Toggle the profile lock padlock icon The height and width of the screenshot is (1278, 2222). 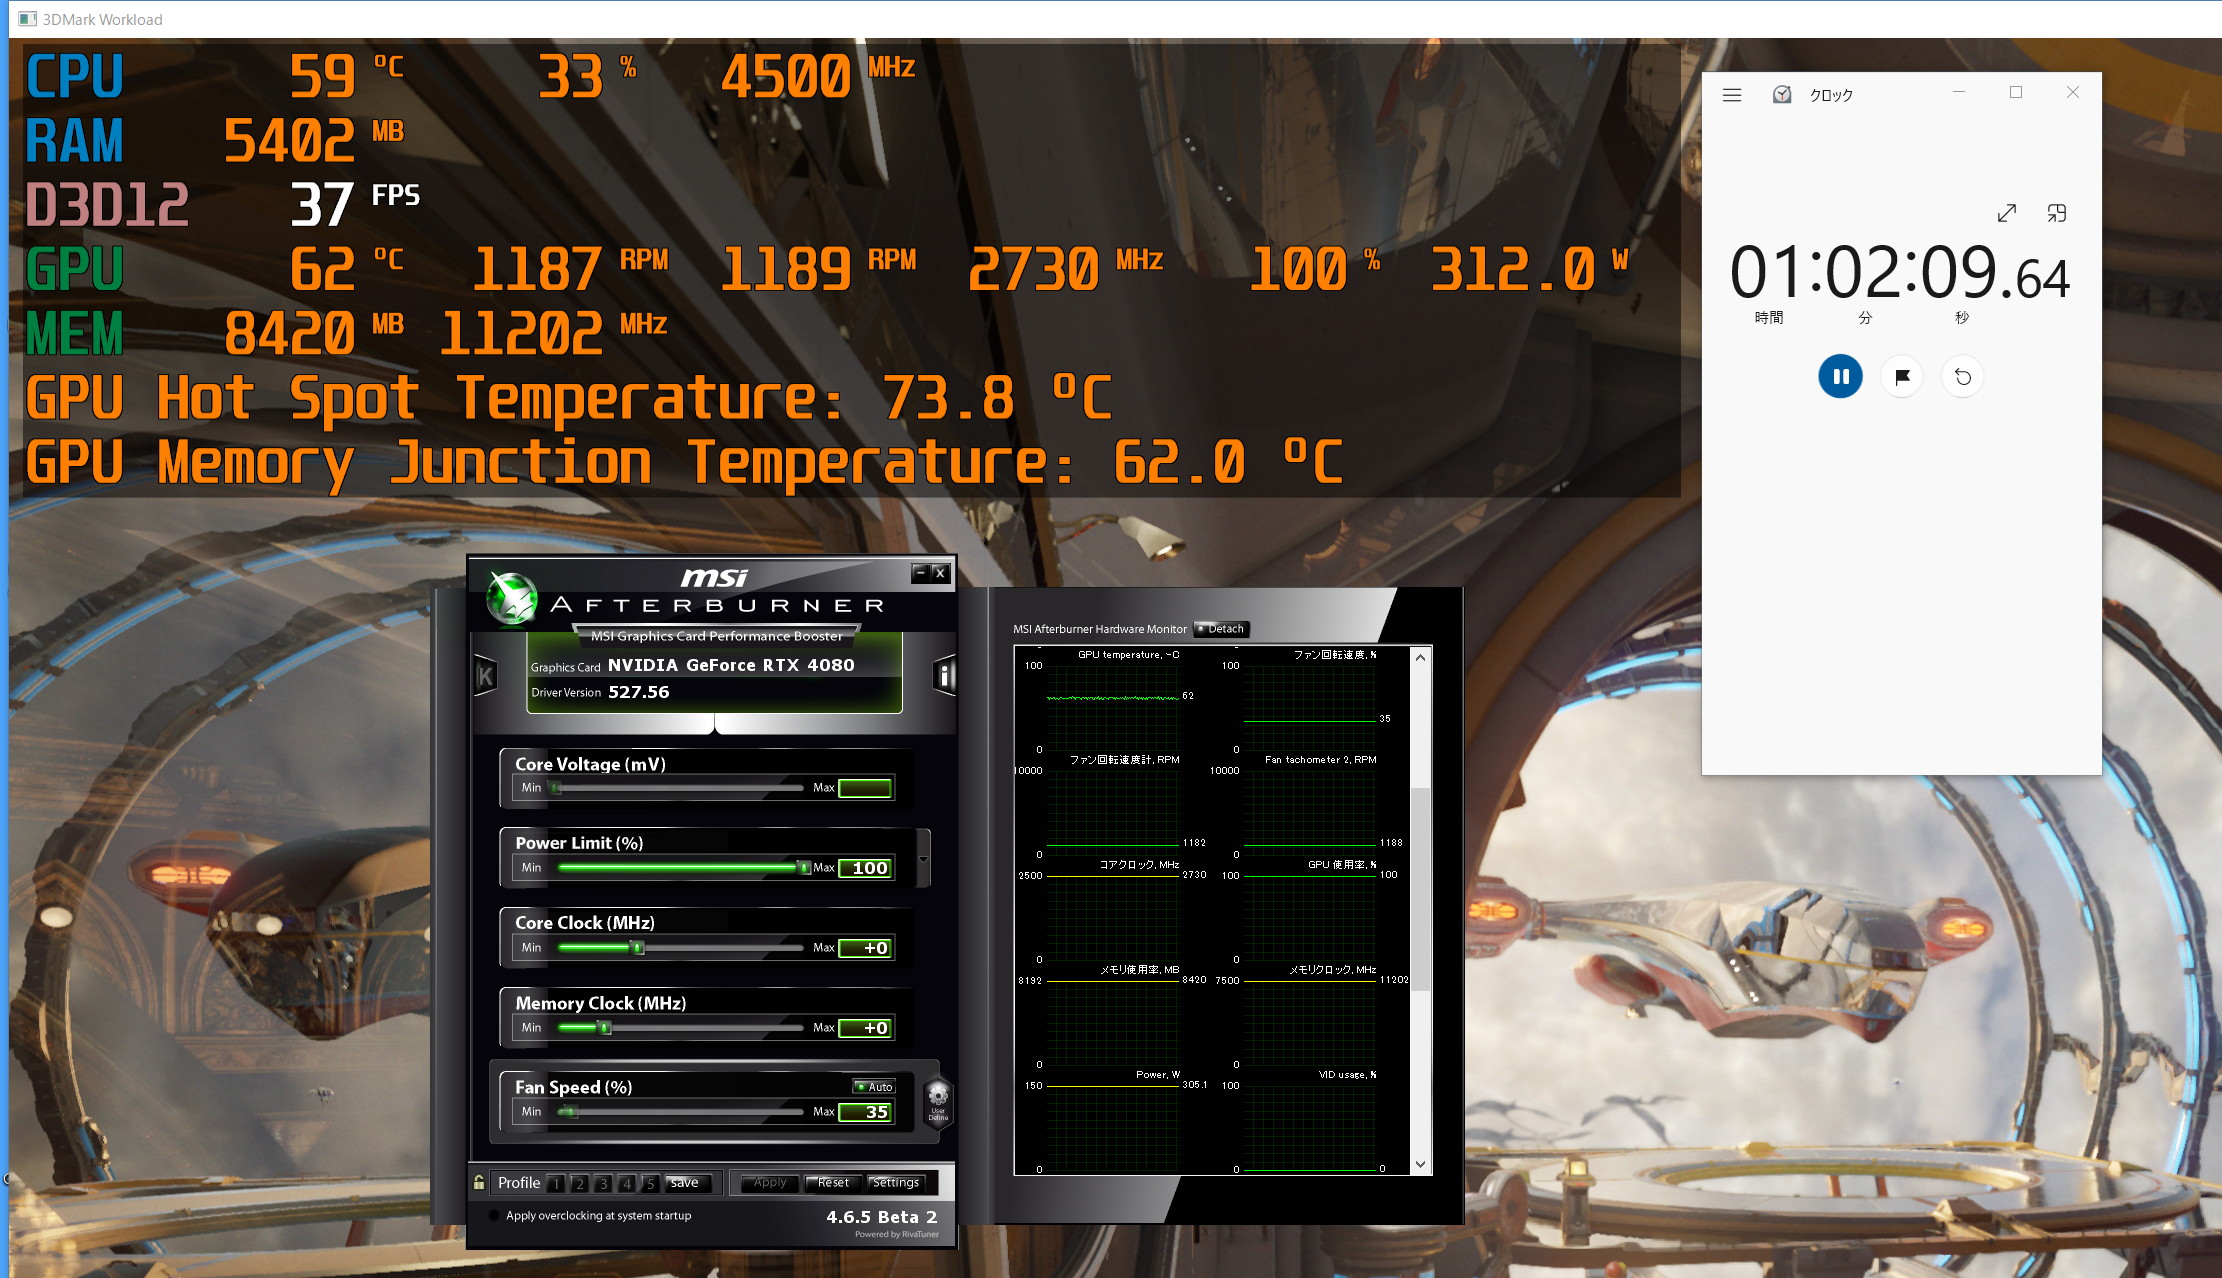pyautogui.click(x=479, y=1182)
